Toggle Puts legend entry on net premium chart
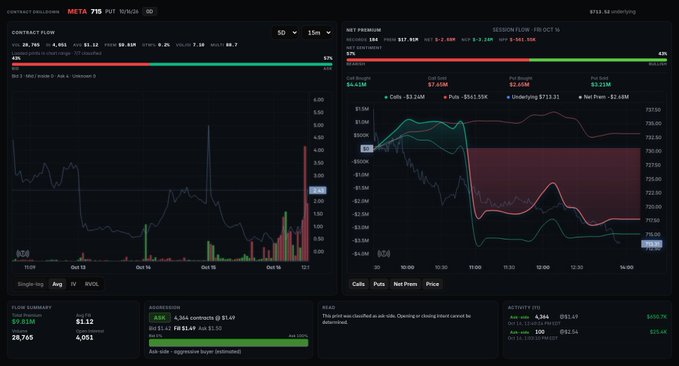 coord(466,97)
